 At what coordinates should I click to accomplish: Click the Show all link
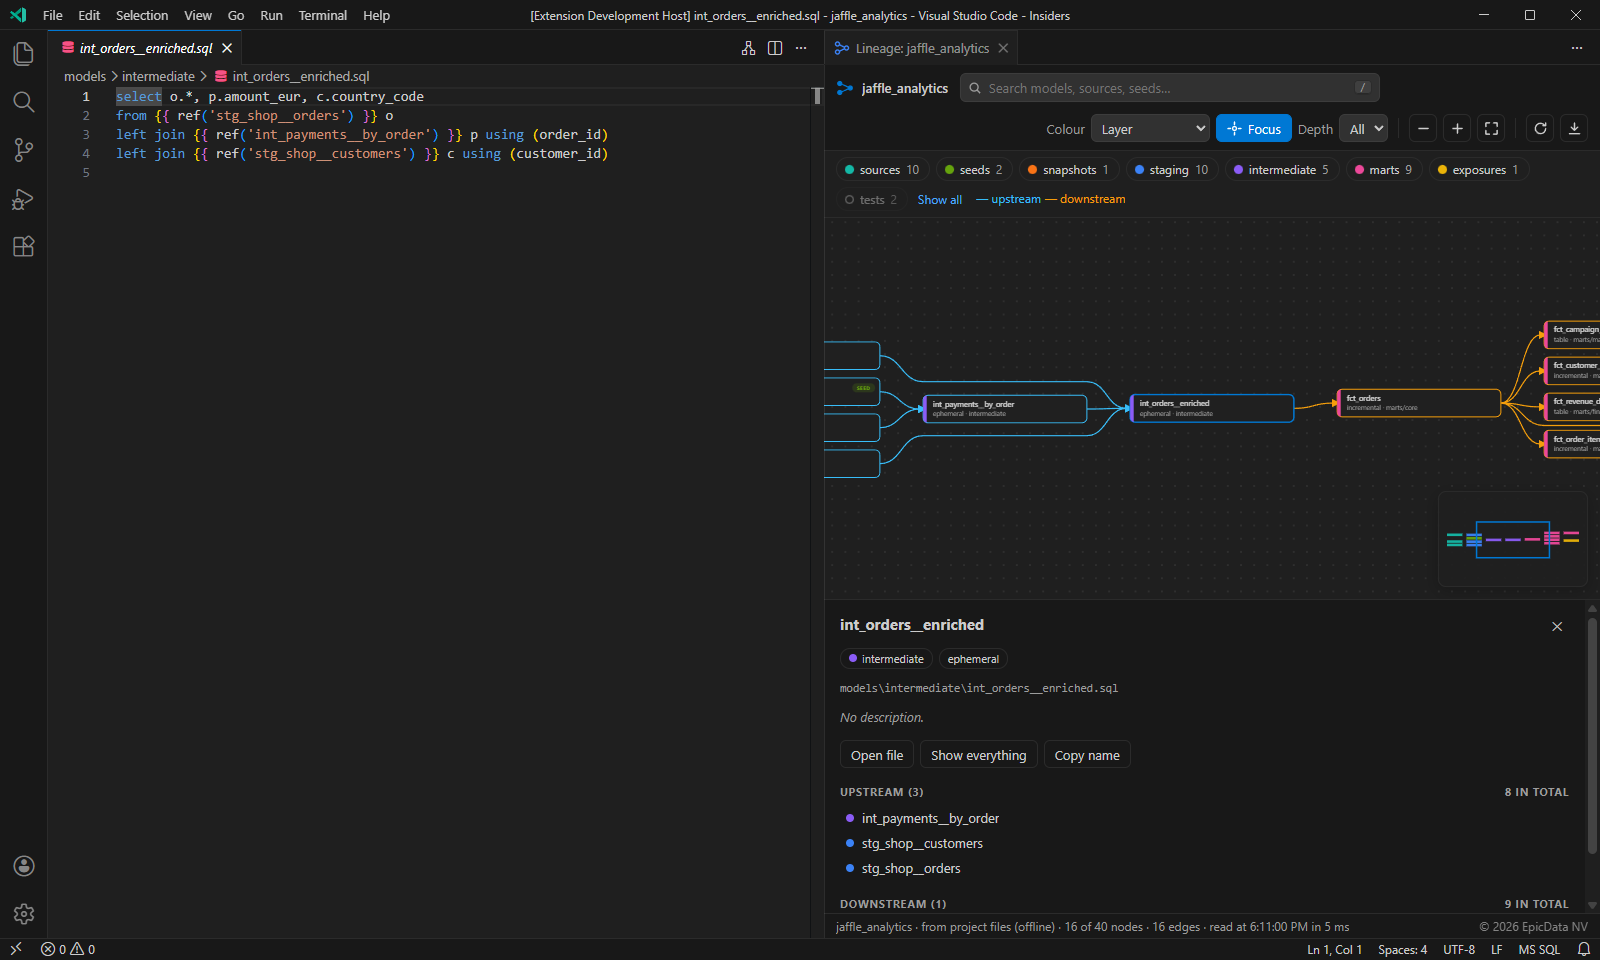(x=940, y=200)
